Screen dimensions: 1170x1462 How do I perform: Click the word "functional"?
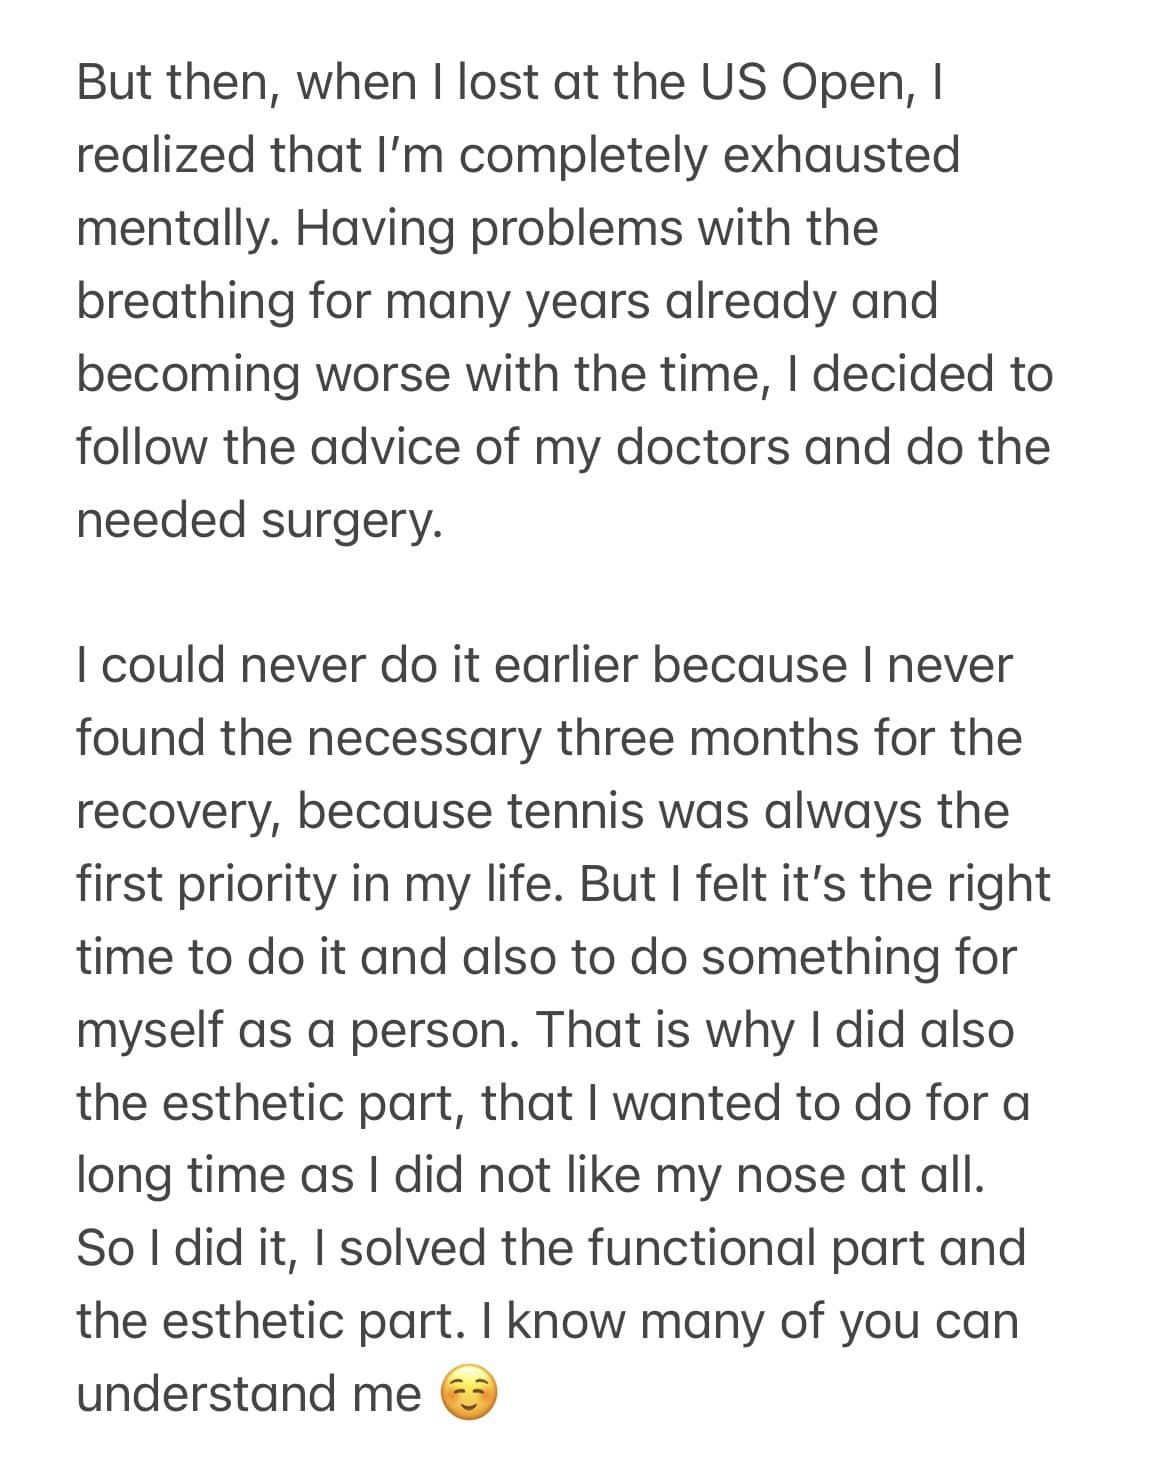[x=709, y=1249]
